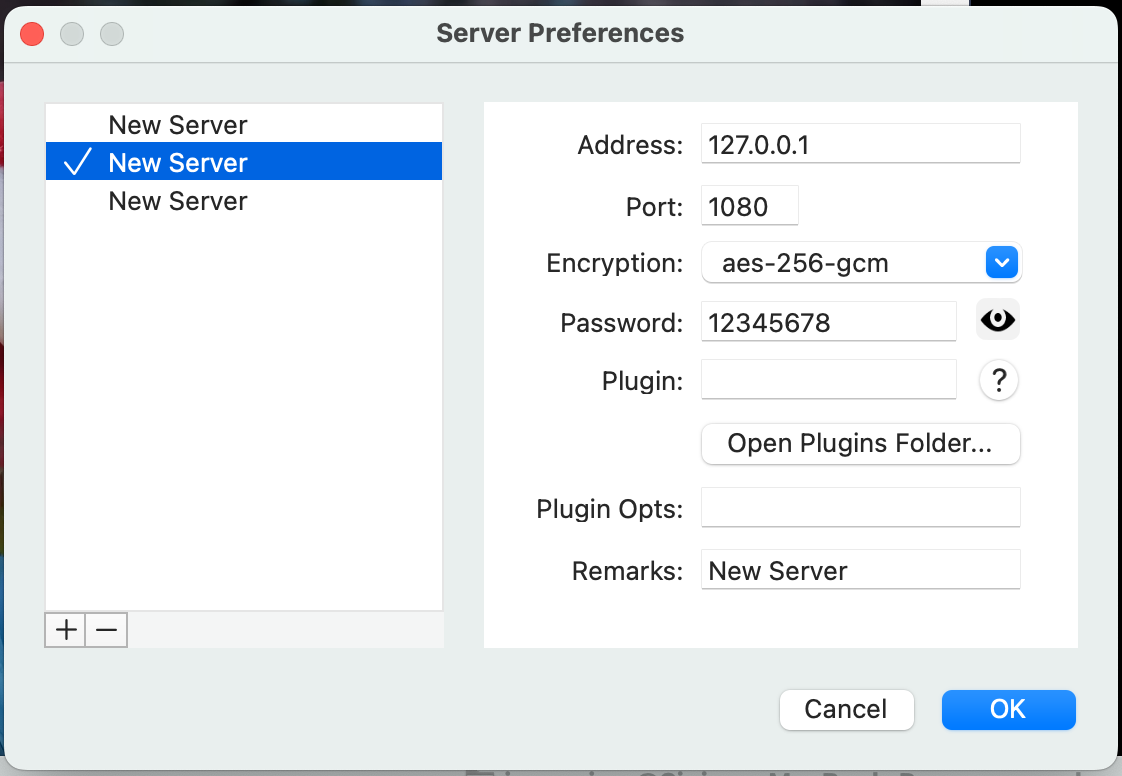Click the Password input field

829,322
